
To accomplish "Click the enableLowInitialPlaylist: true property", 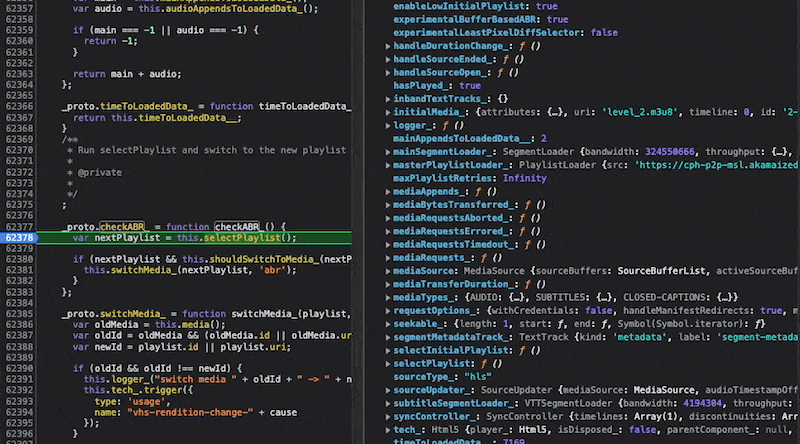I will coord(476,6).
